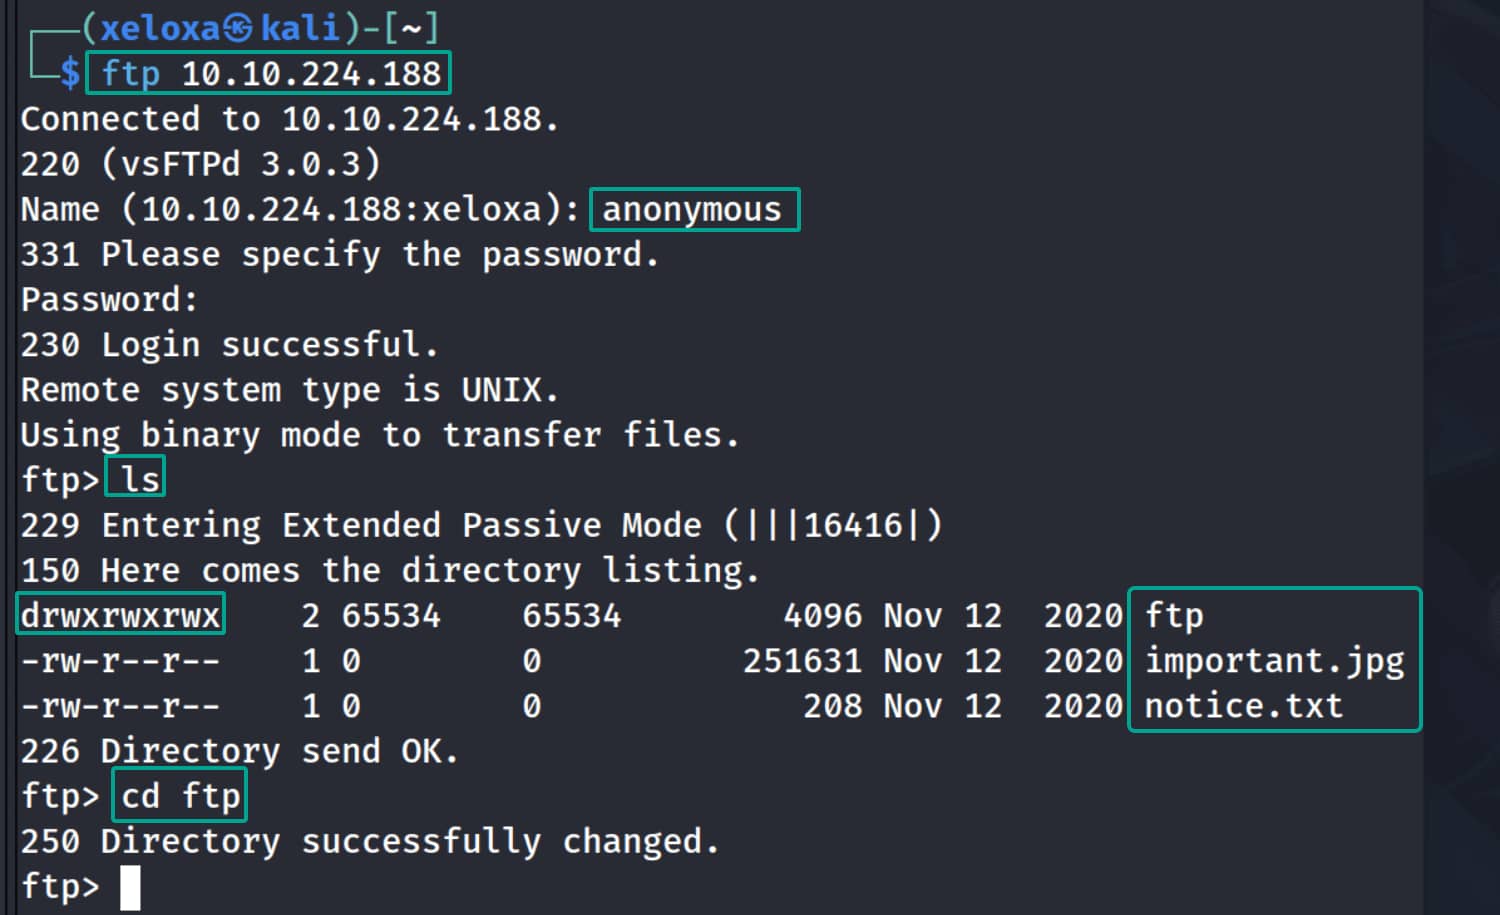Select the "anonymous" username entry
The height and width of the screenshot is (915, 1500).
[692, 210]
